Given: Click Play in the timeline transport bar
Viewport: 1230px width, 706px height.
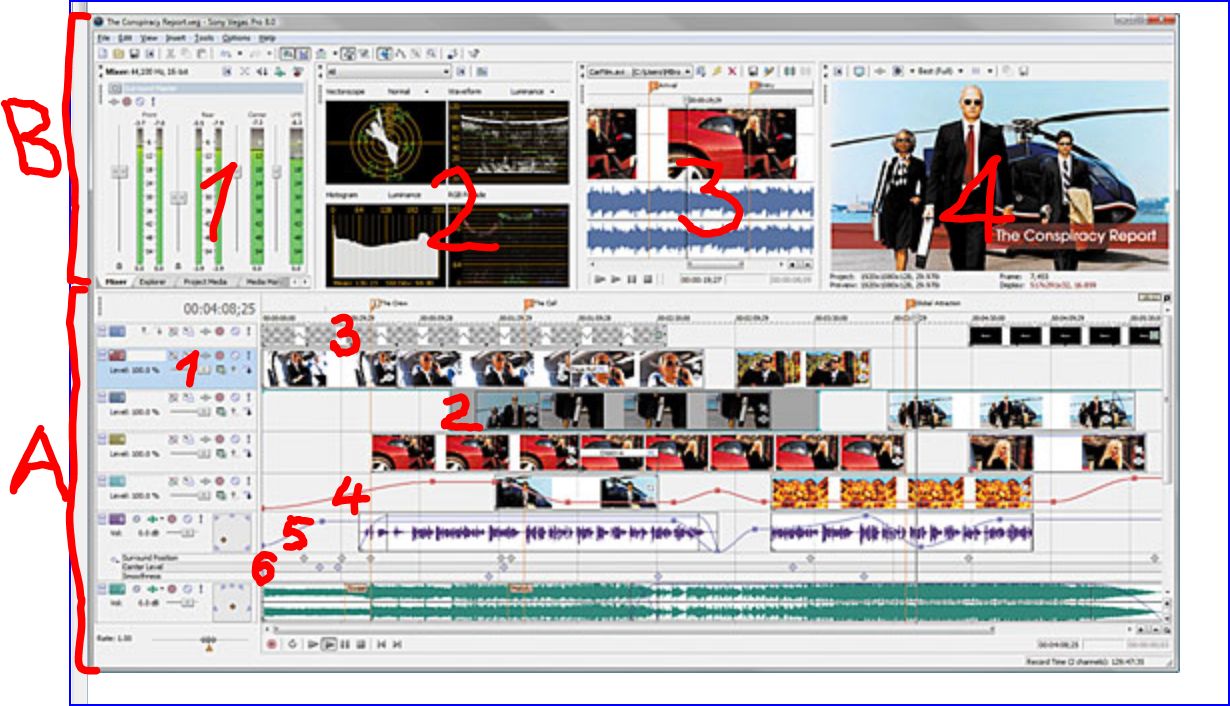Looking at the screenshot, I should (x=329, y=644).
